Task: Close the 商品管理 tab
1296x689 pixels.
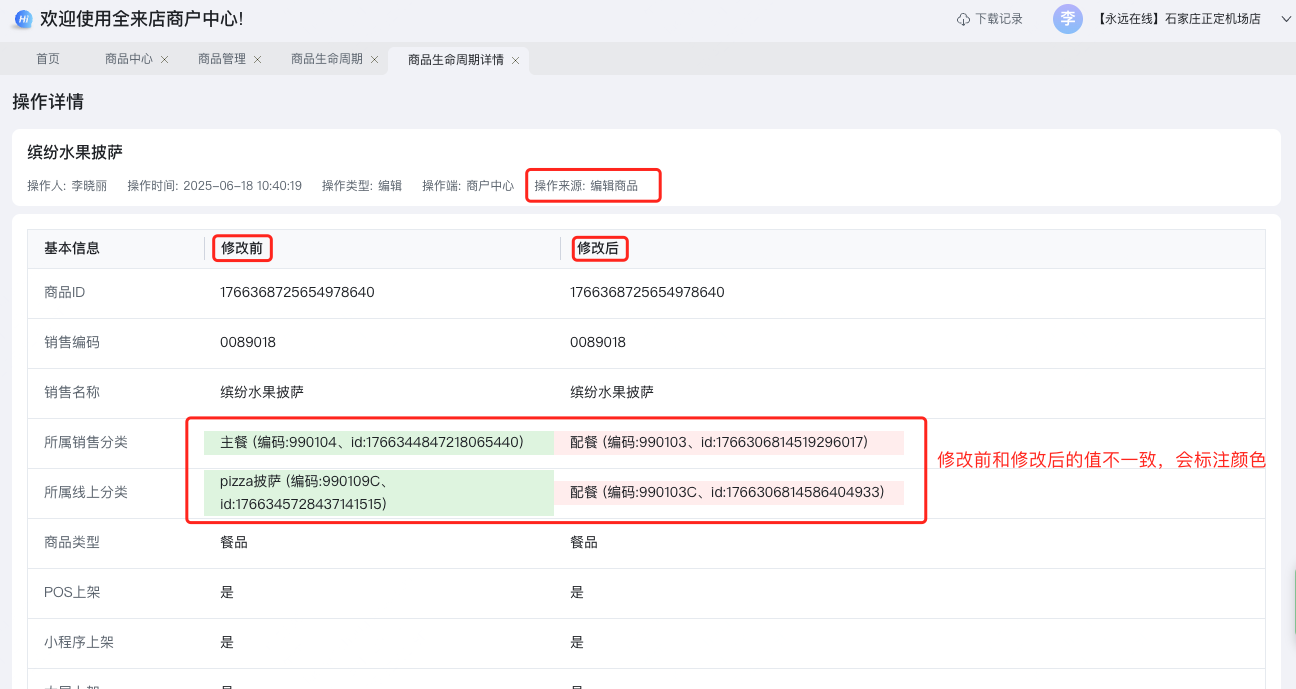Action: click(257, 60)
